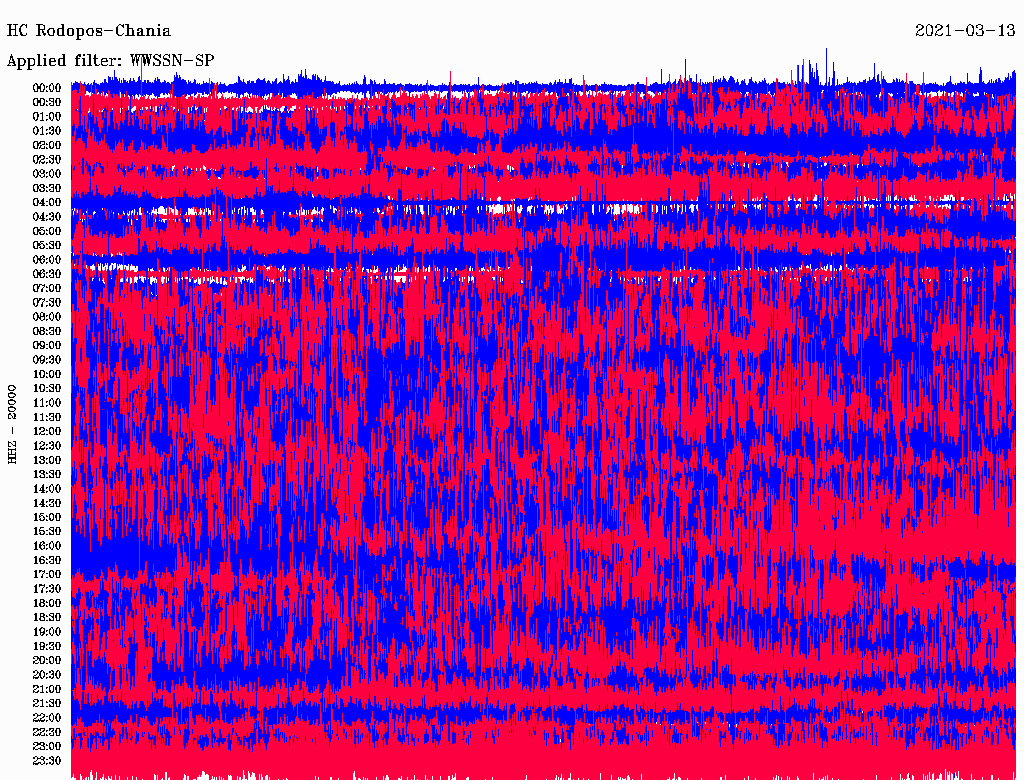The image size is (1024, 780).
Task: Select the 20:30 time marker
Action: click(x=47, y=675)
